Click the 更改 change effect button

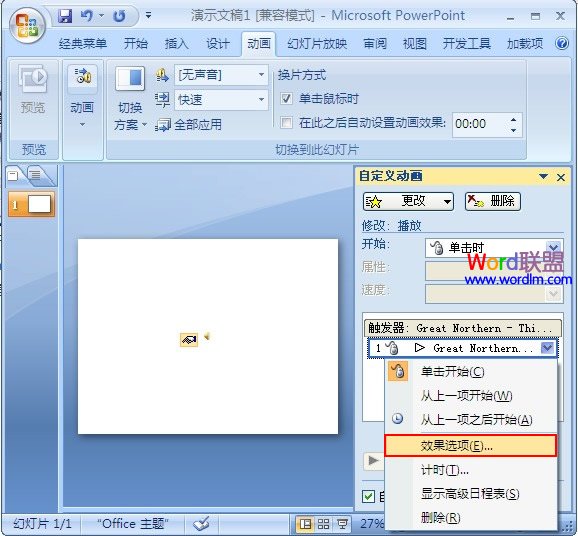tap(408, 202)
